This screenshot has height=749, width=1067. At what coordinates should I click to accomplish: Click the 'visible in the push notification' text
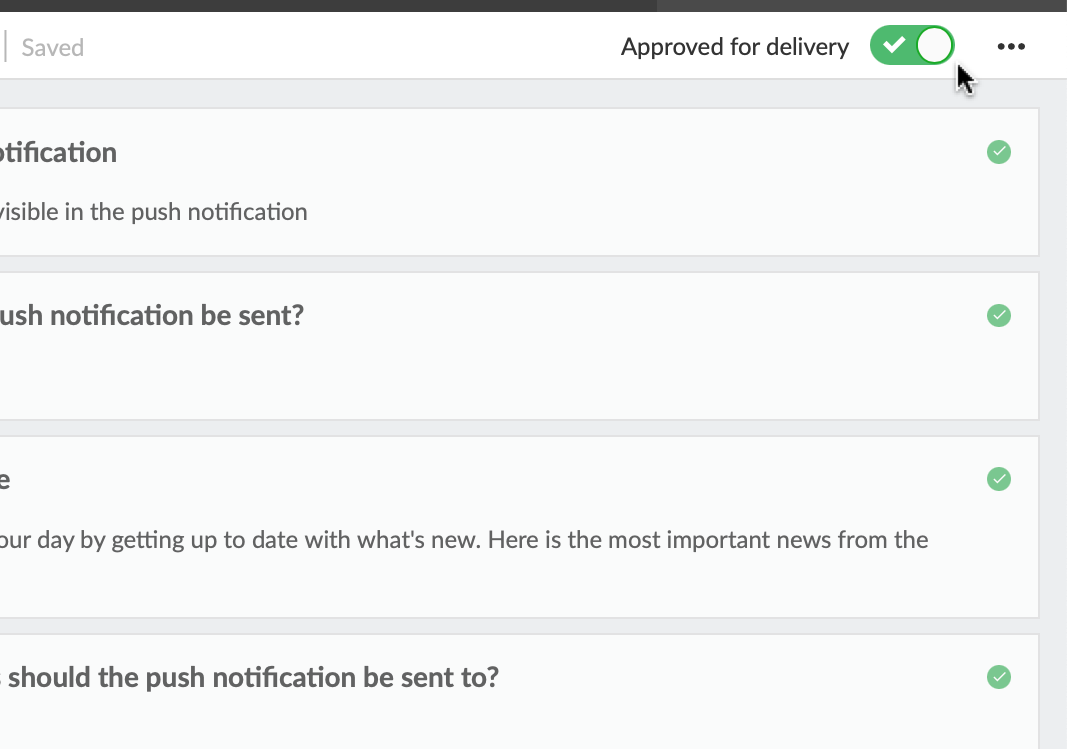pos(154,212)
